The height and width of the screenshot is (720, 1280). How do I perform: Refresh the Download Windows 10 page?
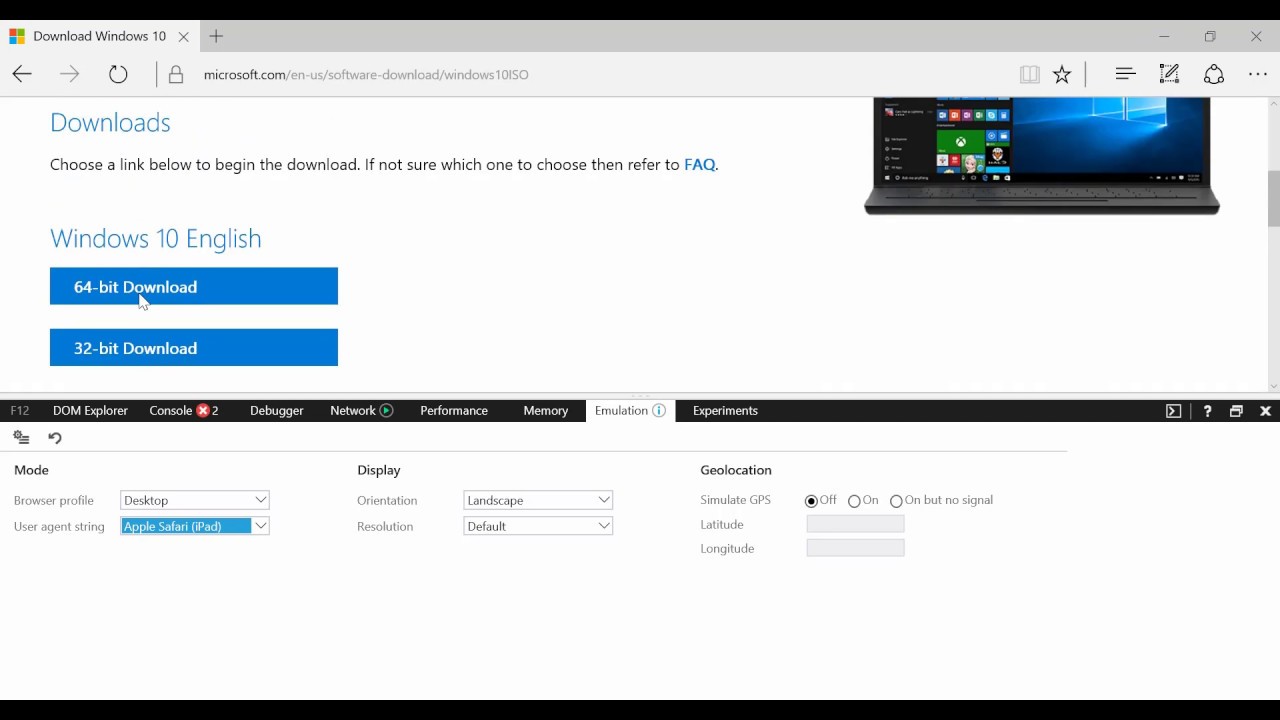(x=118, y=74)
